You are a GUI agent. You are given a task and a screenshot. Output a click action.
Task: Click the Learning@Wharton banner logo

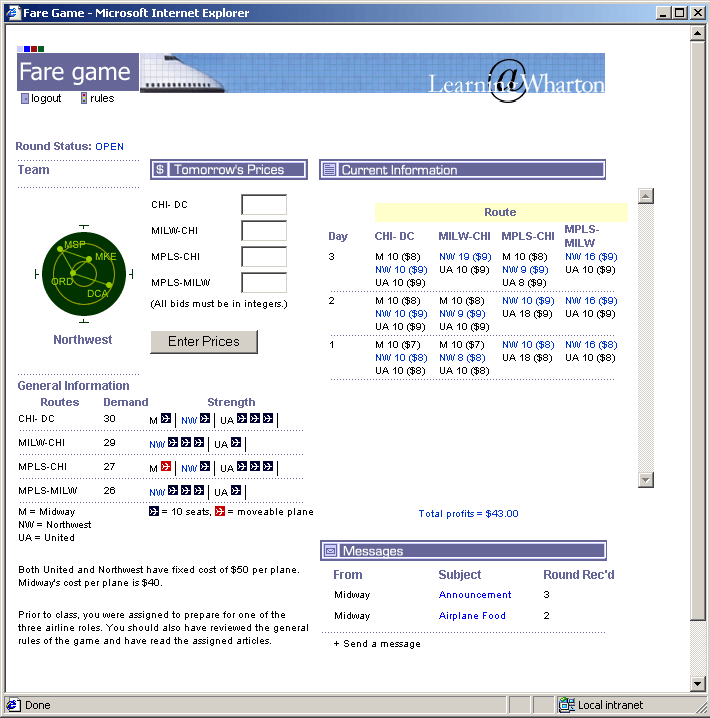click(x=516, y=82)
